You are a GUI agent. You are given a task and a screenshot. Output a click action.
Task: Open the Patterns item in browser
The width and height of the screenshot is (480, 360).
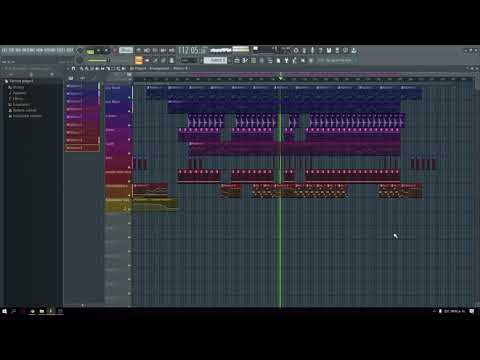pos(17,93)
